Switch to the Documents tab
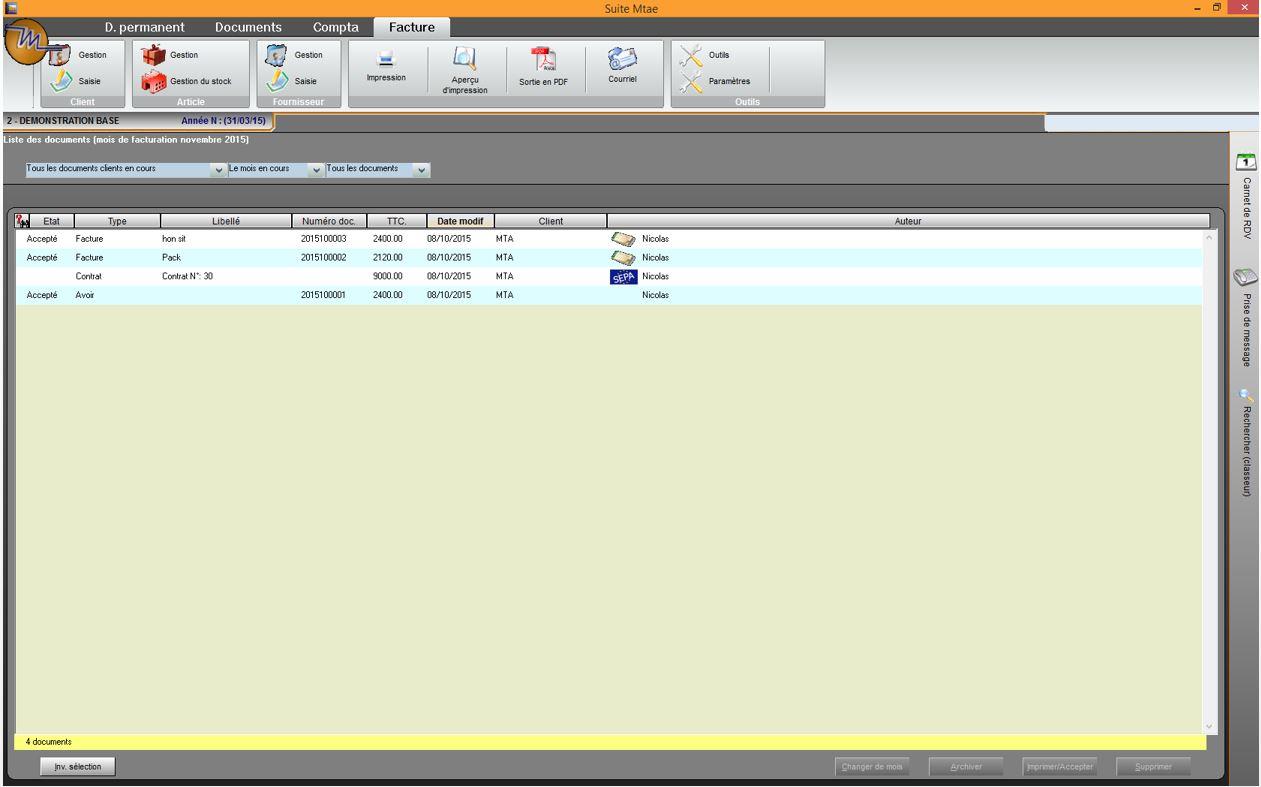The image size is (1261, 787). pos(248,28)
